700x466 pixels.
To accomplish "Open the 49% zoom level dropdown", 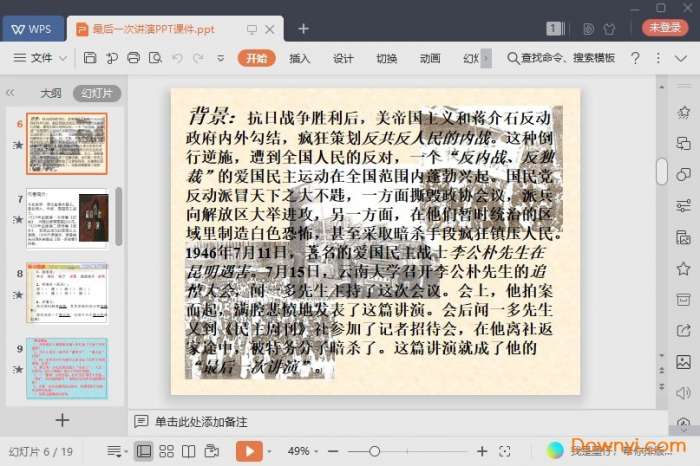I will 303,451.
